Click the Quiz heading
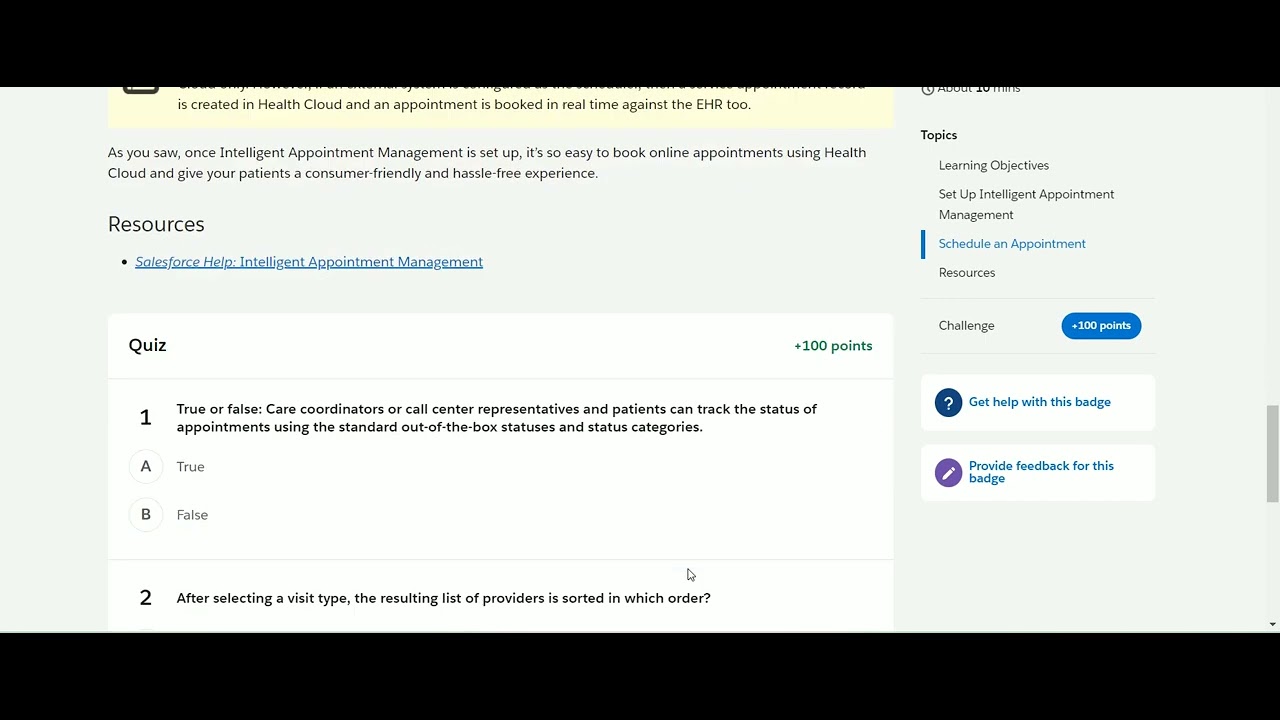The image size is (1280, 720). (147, 345)
